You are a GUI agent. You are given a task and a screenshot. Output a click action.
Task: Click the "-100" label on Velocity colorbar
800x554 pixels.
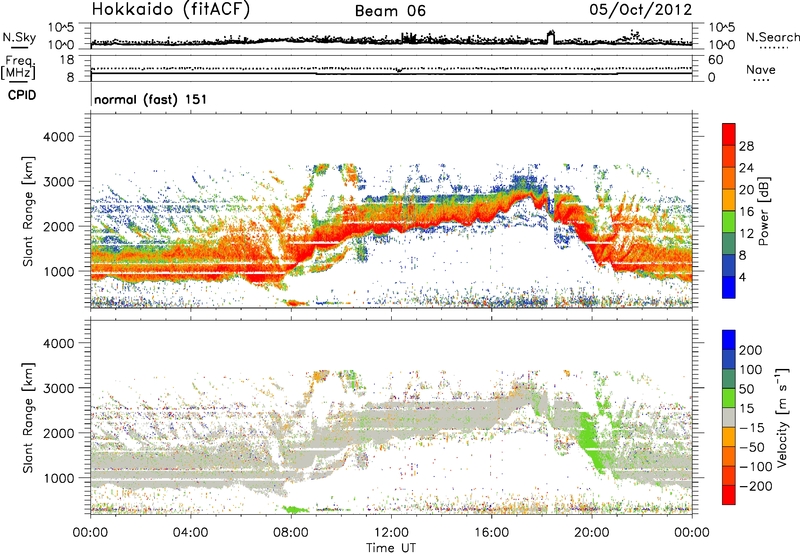756,466
